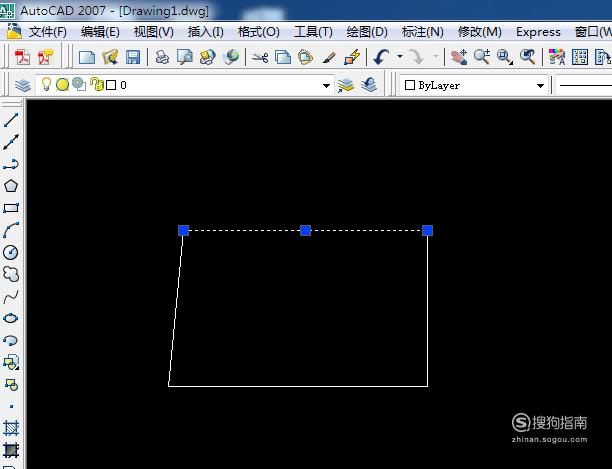Click the first red PDF icon
The image size is (612, 469).
click(23, 57)
